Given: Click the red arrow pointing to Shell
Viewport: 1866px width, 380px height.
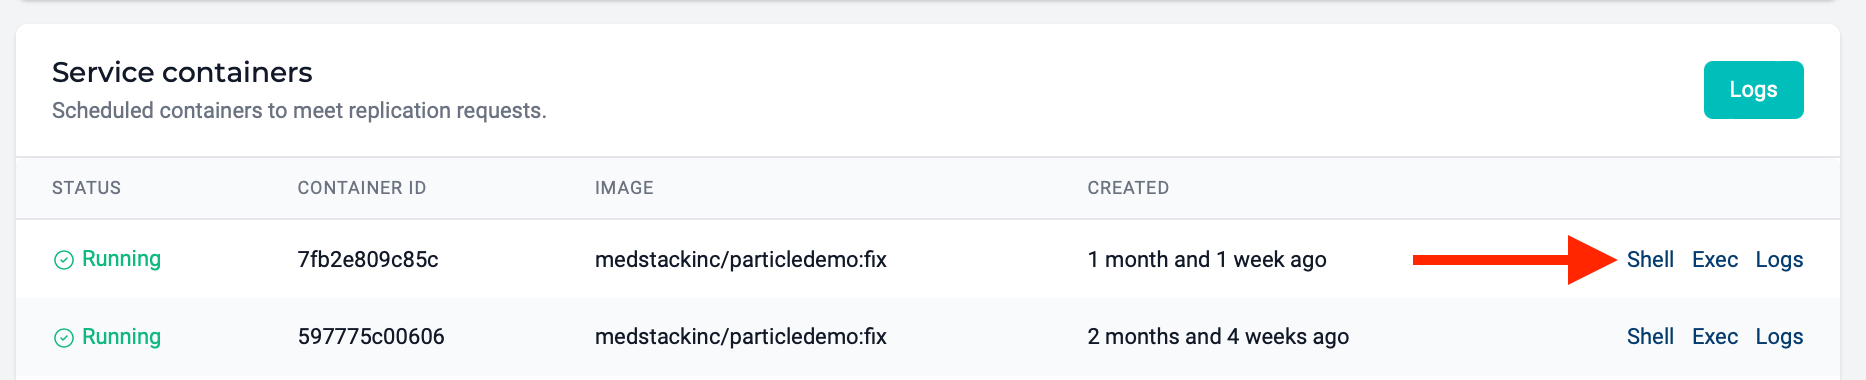Looking at the screenshot, I should tap(1514, 260).
